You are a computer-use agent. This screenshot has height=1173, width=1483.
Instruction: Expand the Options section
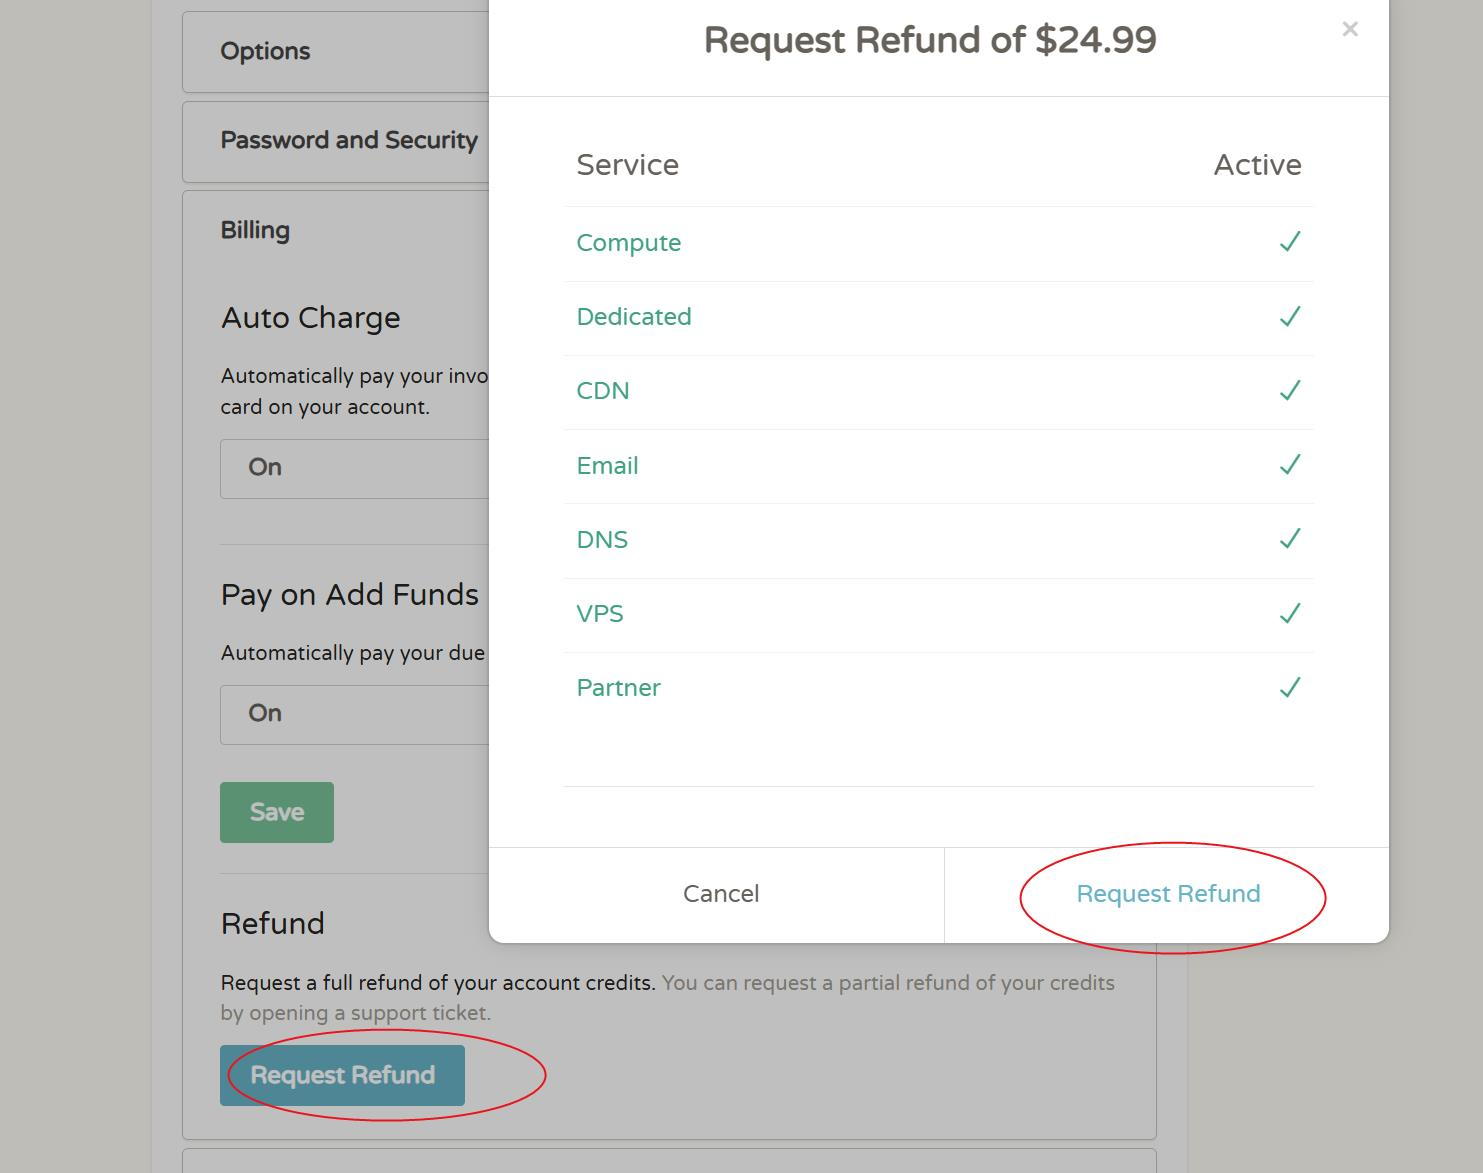pyautogui.click(x=335, y=51)
